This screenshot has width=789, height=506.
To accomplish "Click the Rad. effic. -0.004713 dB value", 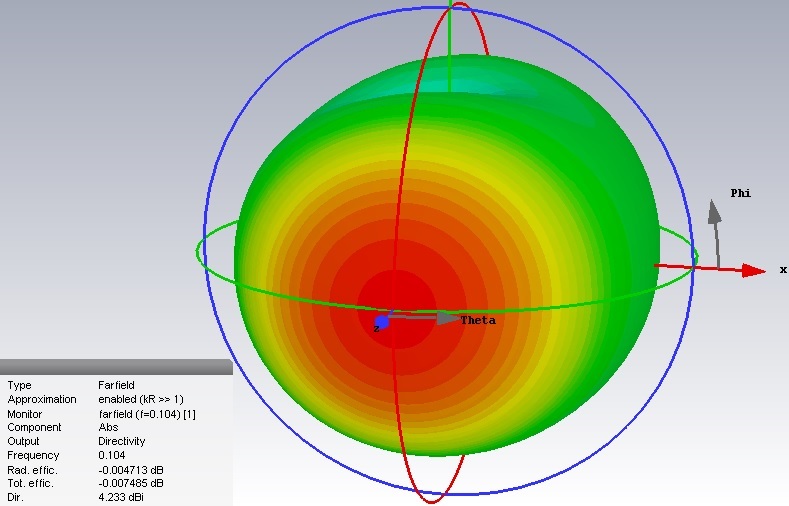I will pos(130,469).
